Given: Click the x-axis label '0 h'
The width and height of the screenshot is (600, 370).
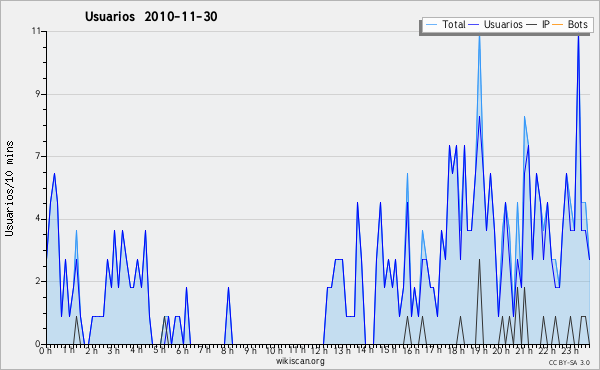Looking at the screenshot, I should pos(45,350).
